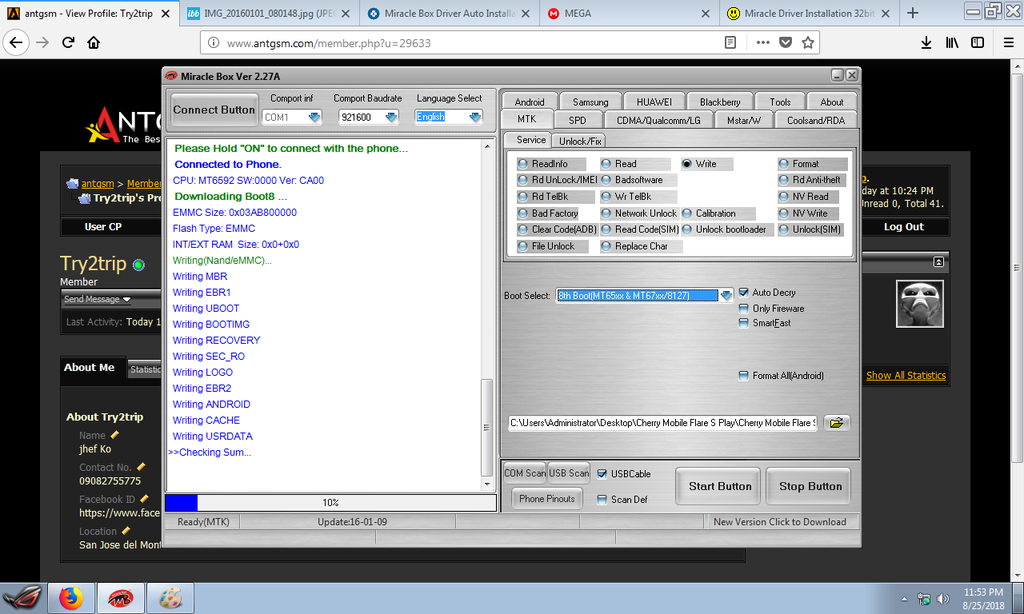Enable the Format All(Android) checkbox

point(743,376)
